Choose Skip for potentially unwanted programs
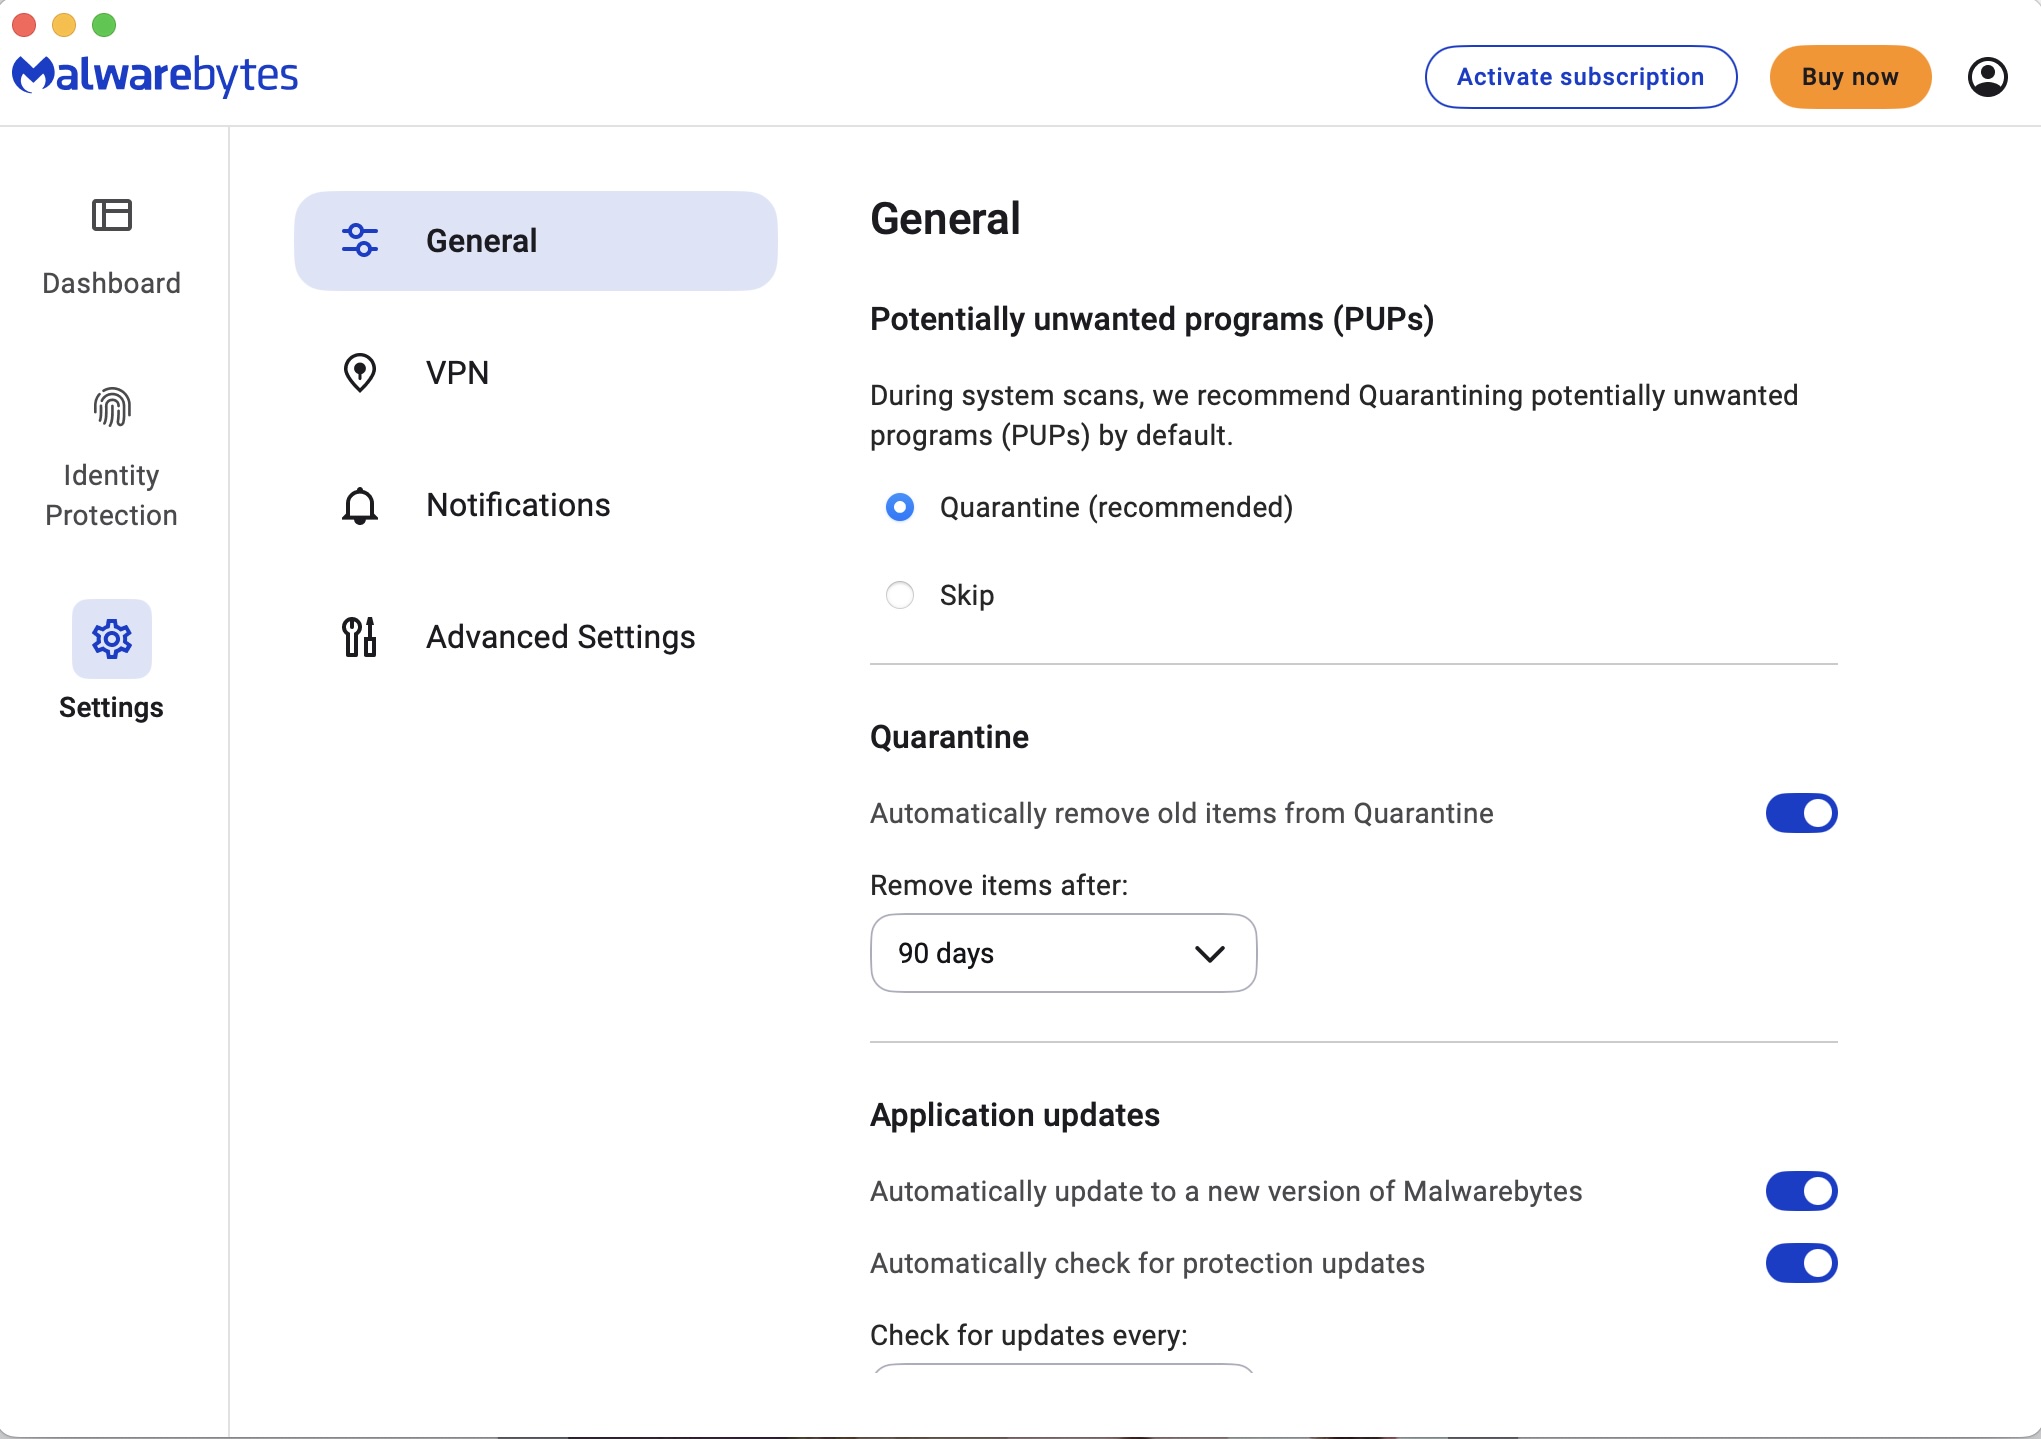Screen dimensions: 2041x1439 (x=899, y=594)
